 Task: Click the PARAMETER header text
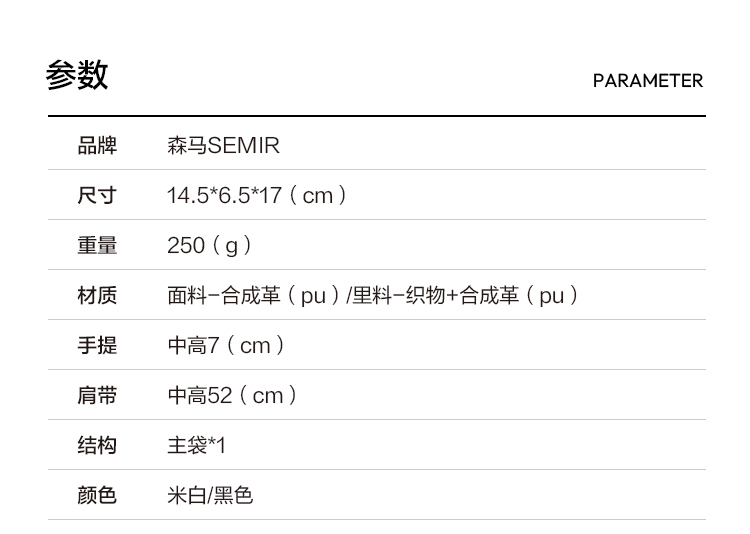click(x=647, y=81)
